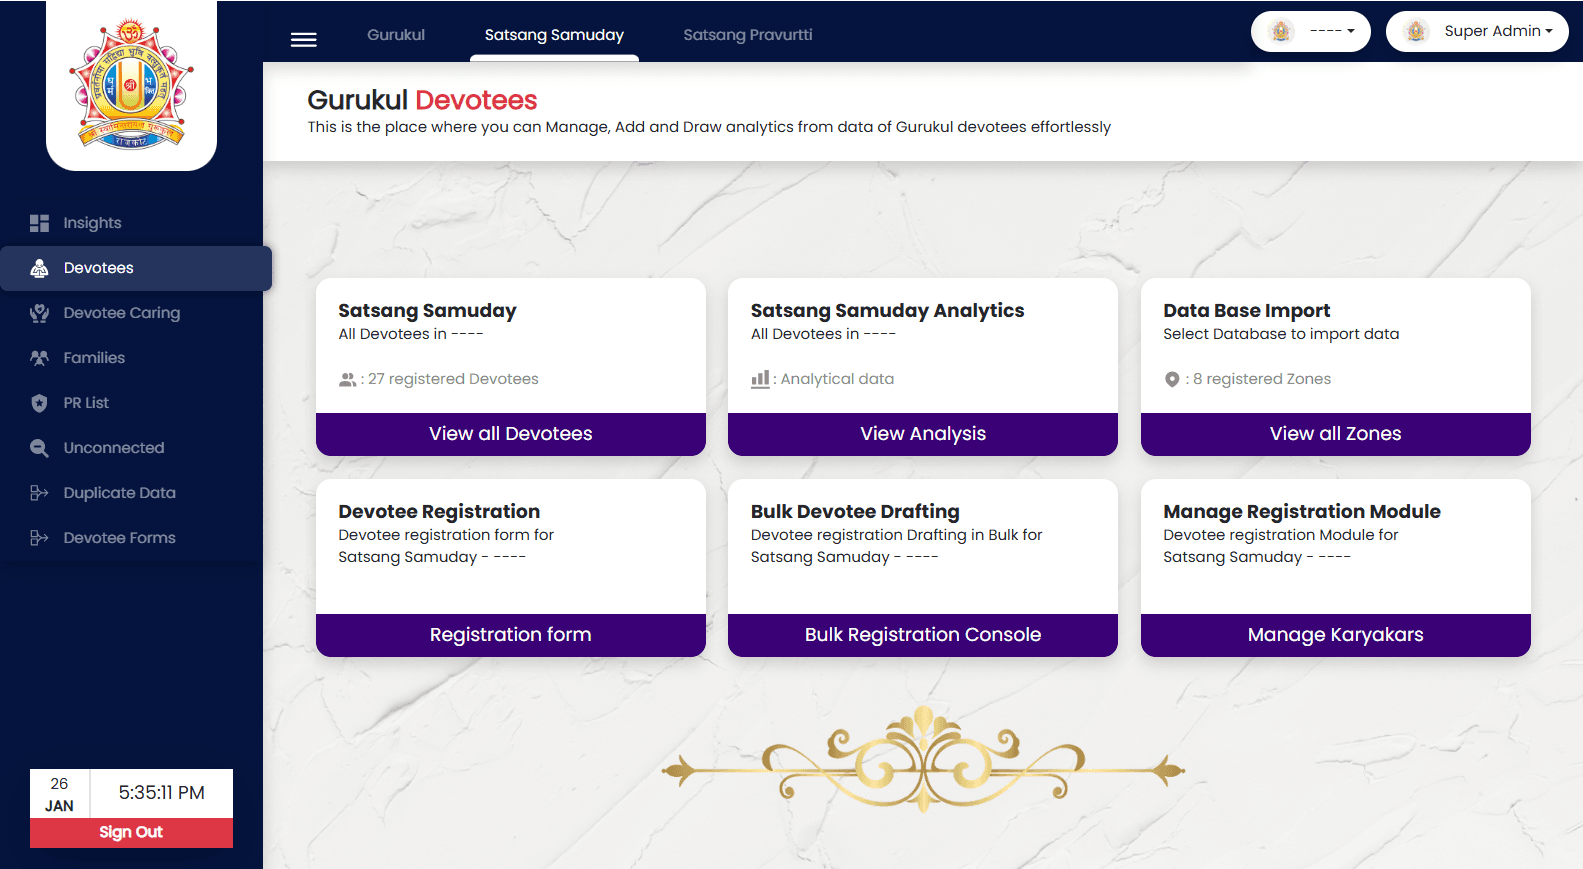Screen dimensions: 1583x869
Task: Open PR List via shield icon
Action: tap(39, 403)
